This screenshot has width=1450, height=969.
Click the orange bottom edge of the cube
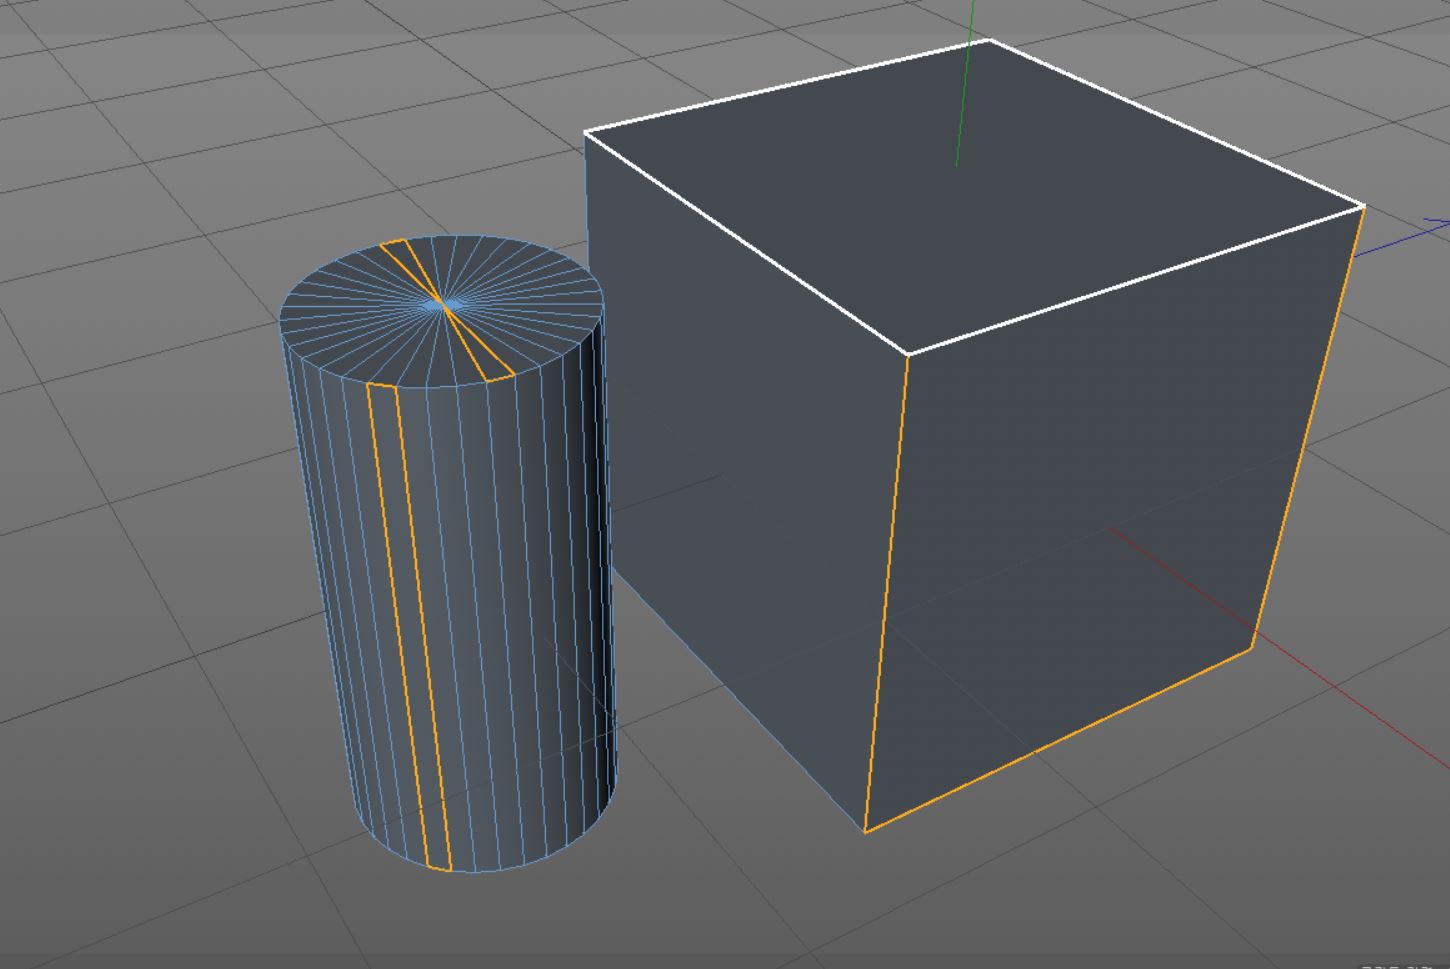[x=1059, y=740]
